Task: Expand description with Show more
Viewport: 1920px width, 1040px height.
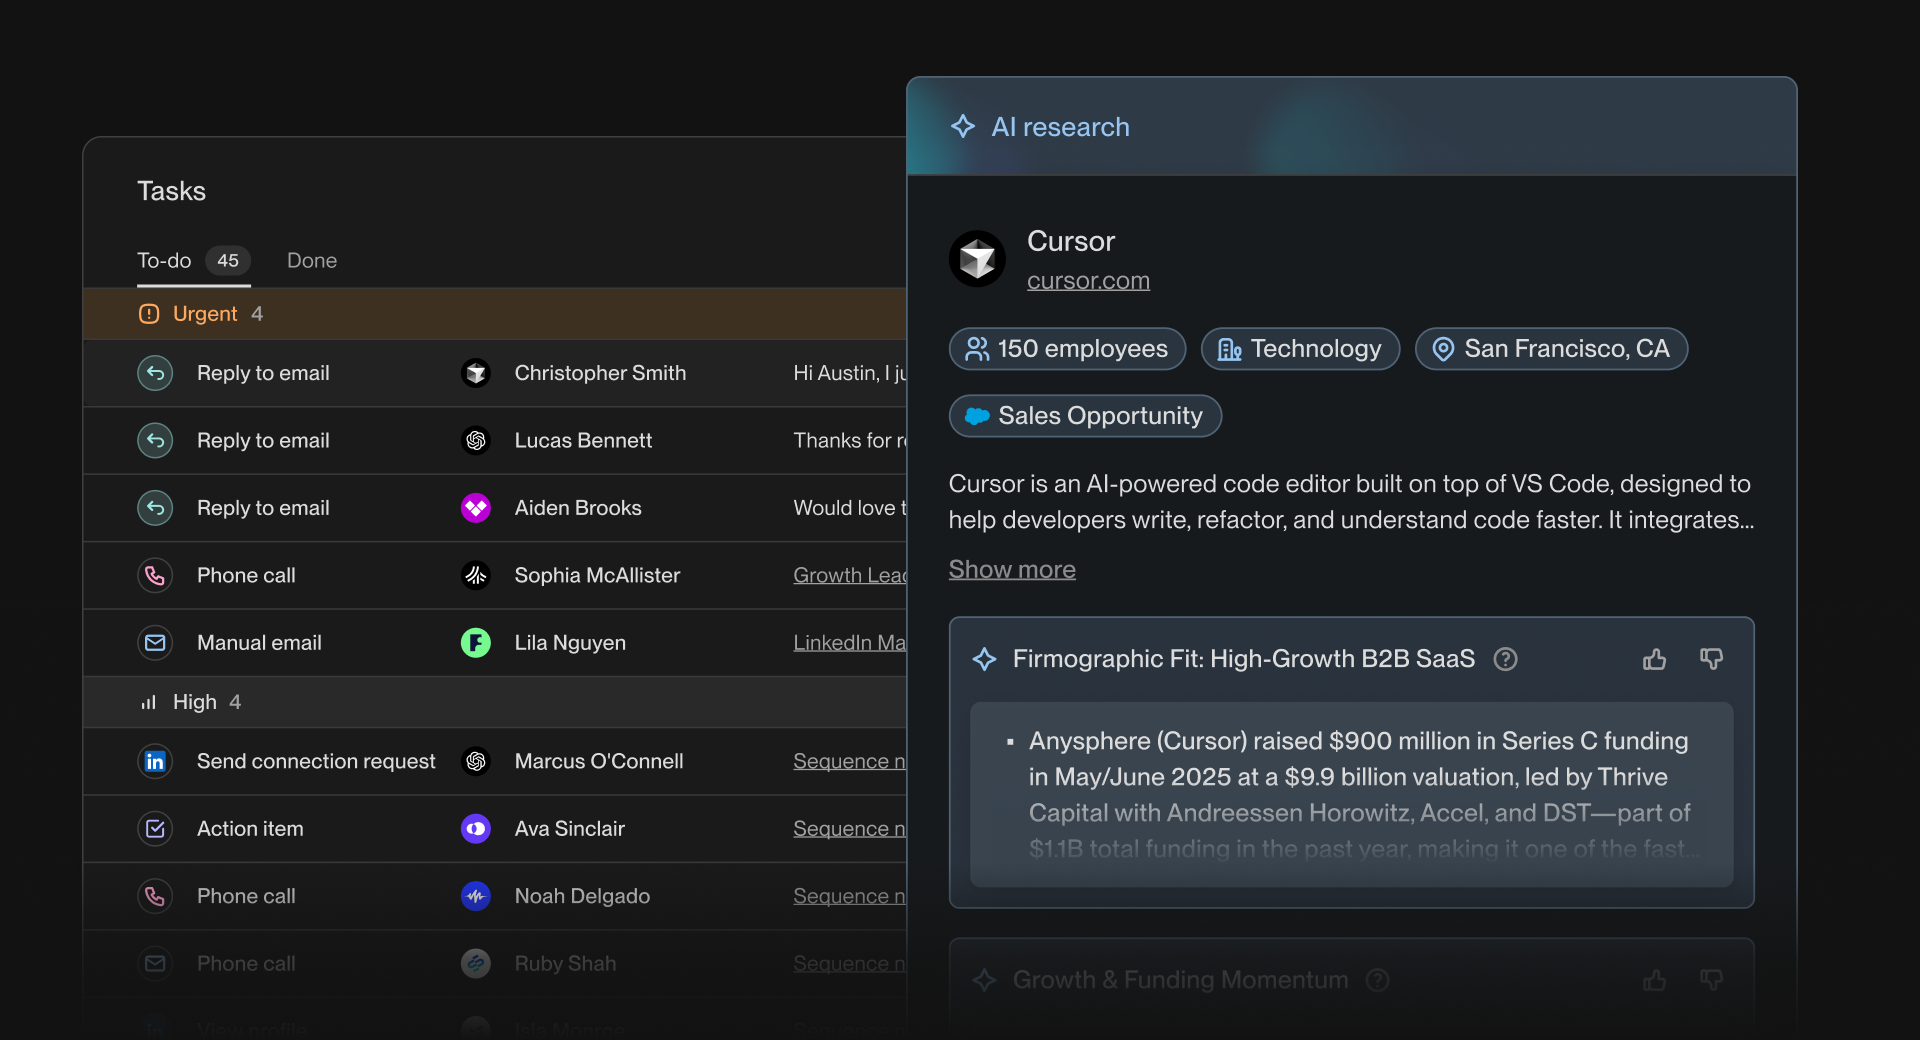Action: tap(1012, 569)
